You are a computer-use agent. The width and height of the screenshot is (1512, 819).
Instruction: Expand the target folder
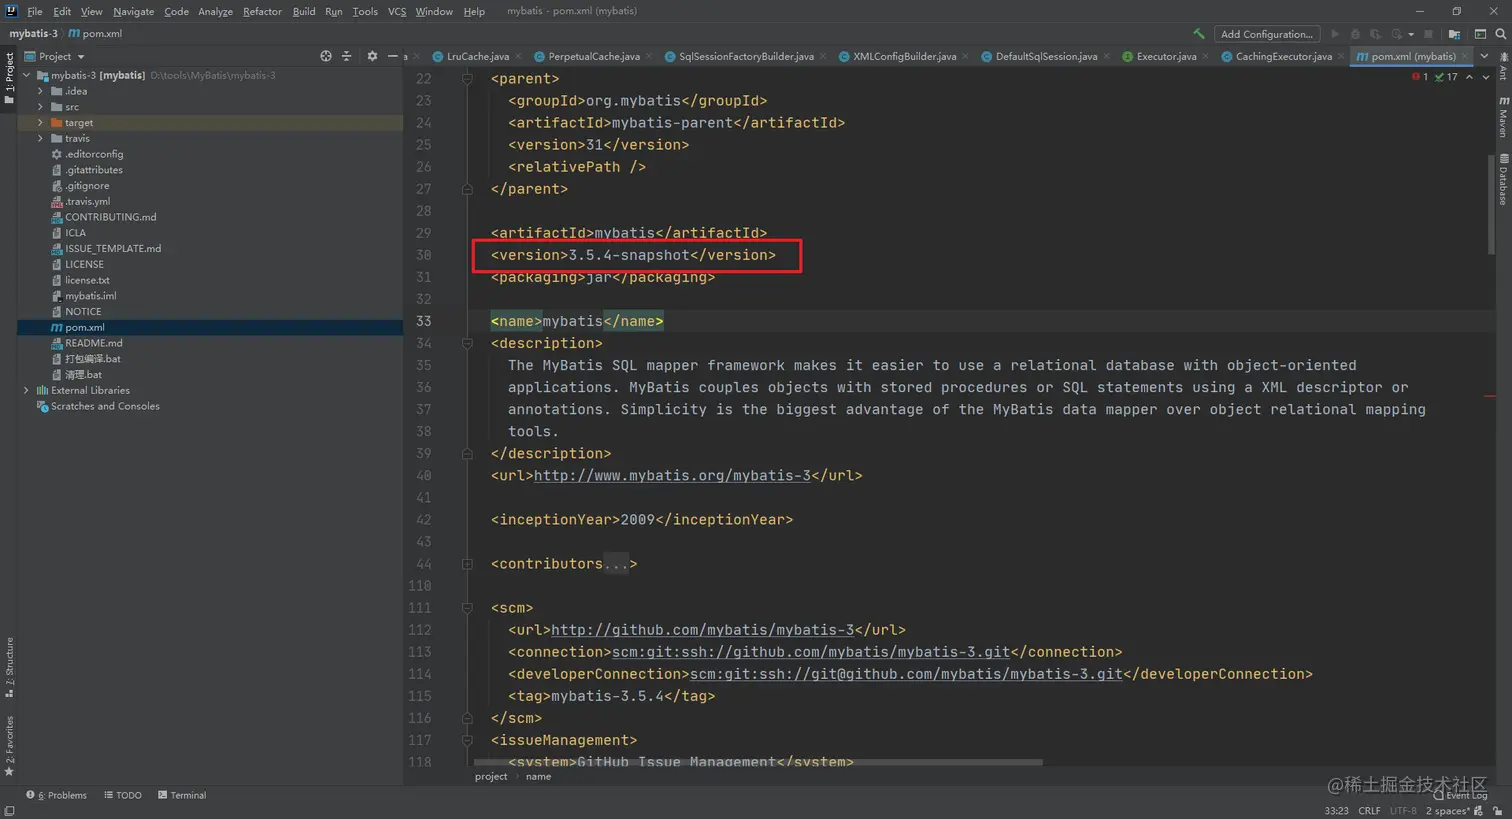[x=41, y=123]
